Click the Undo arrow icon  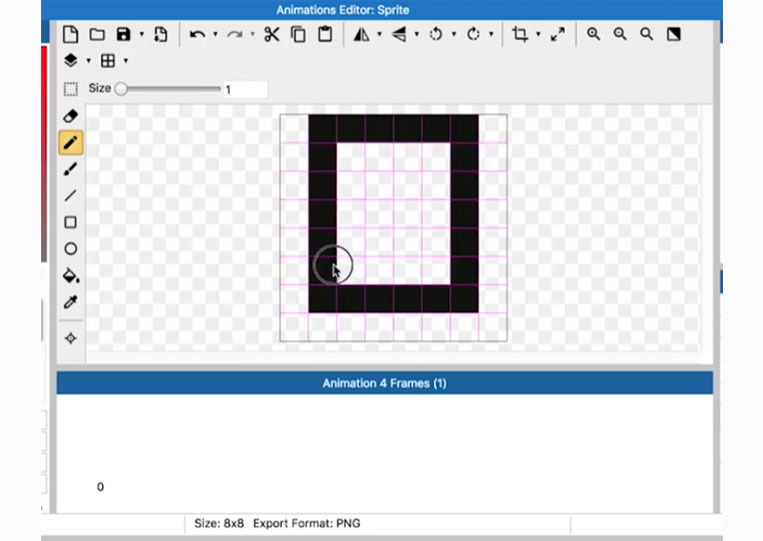[x=197, y=34]
